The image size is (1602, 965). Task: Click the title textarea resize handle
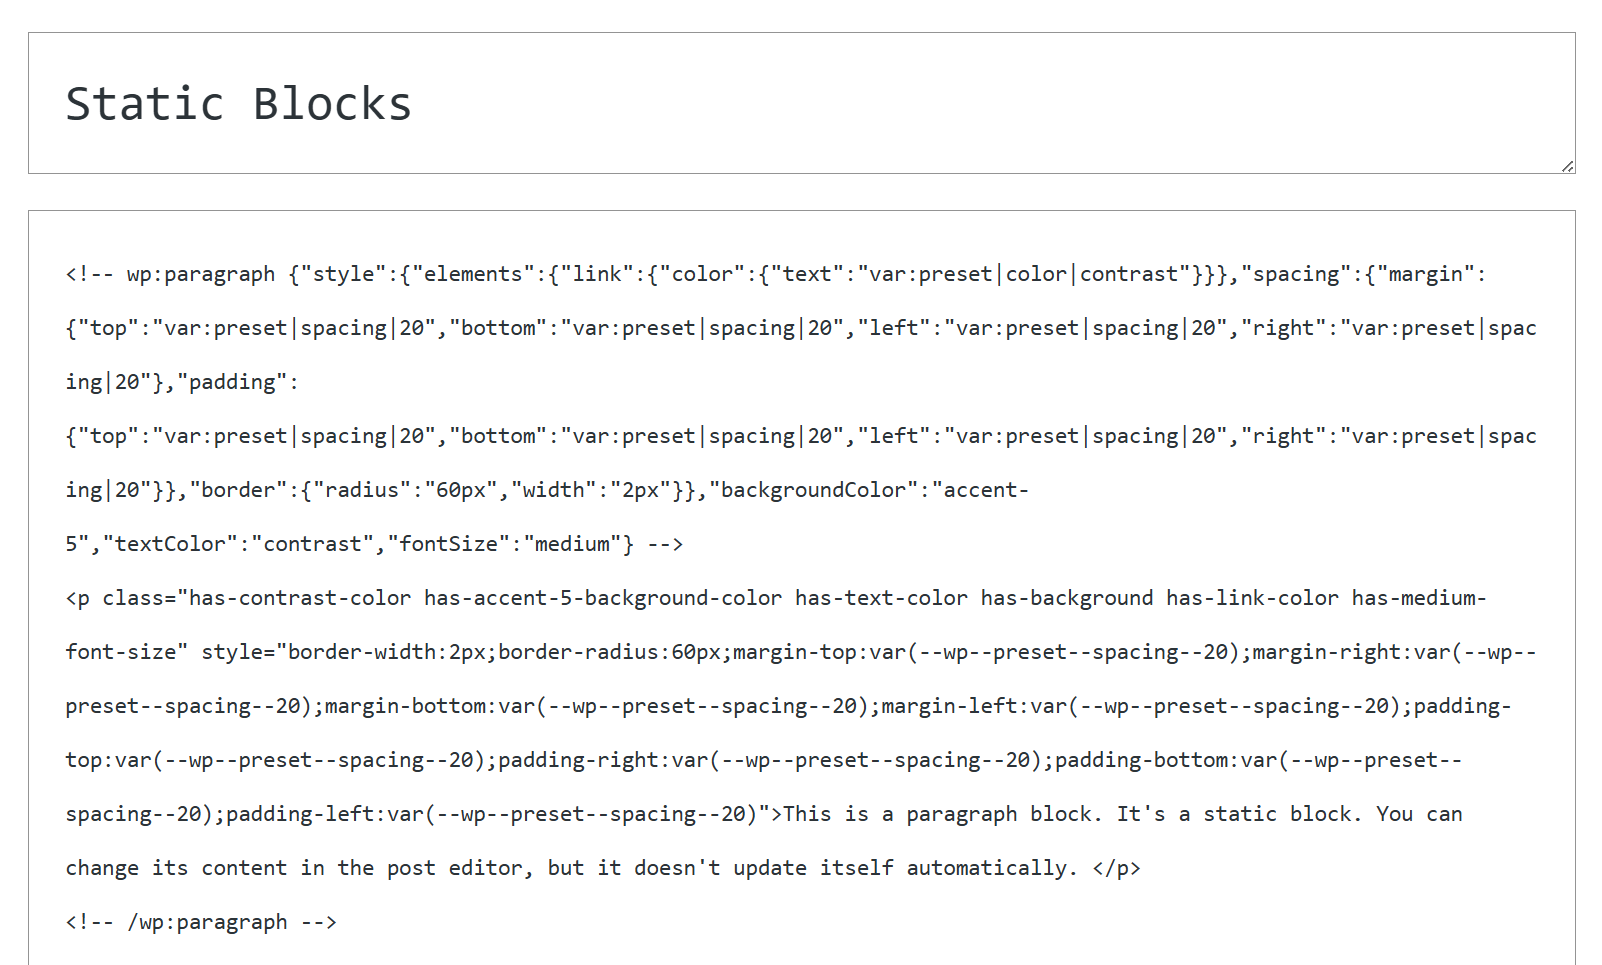pos(1567,166)
